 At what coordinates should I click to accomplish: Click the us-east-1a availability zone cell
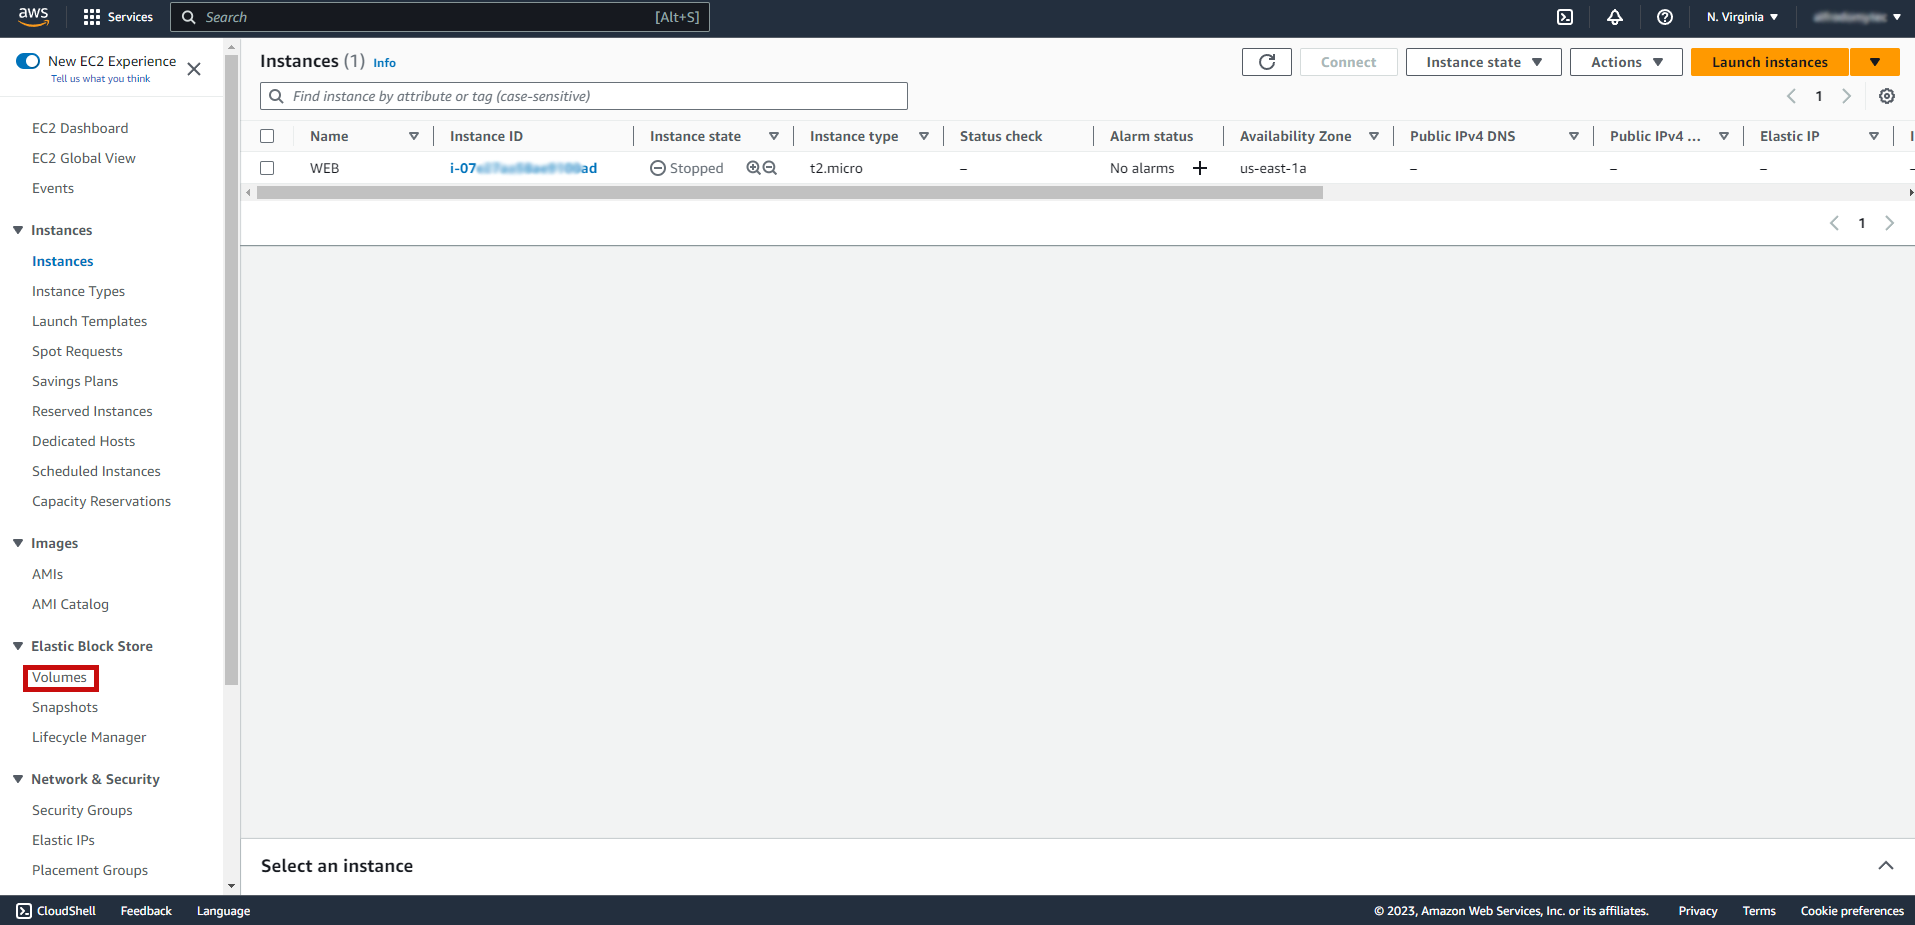[x=1273, y=168]
